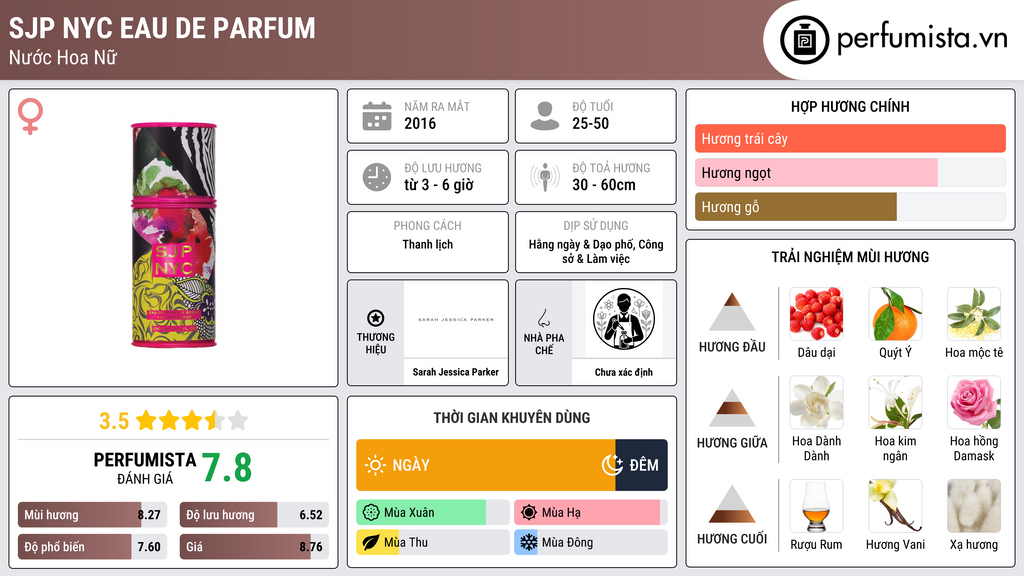1024x576 pixels.
Task: Click the flower icon for Mùa Xuân
Action: tap(371, 513)
